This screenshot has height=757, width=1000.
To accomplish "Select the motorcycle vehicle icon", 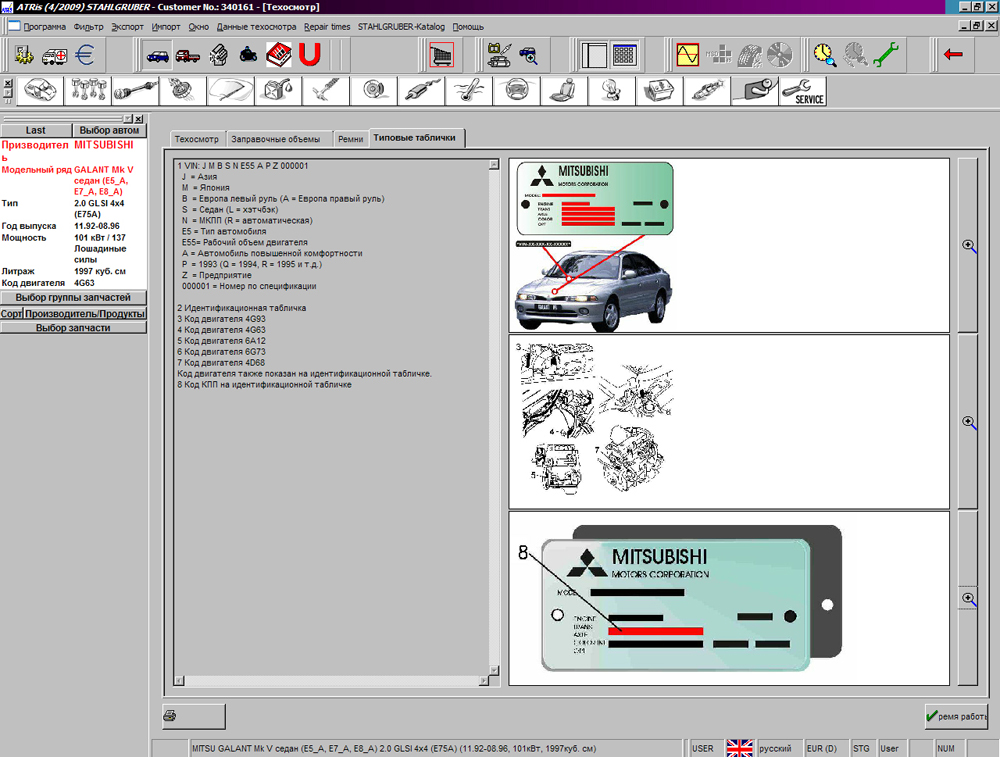I will [248, 54].
